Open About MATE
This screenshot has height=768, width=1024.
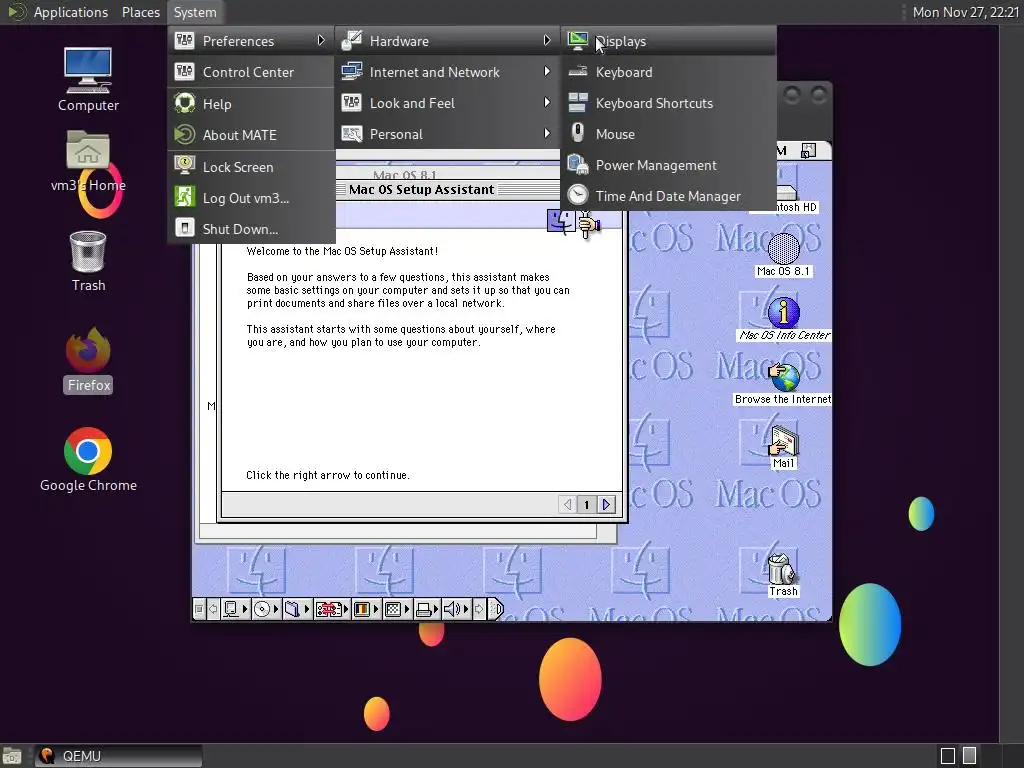click(251, 135)
